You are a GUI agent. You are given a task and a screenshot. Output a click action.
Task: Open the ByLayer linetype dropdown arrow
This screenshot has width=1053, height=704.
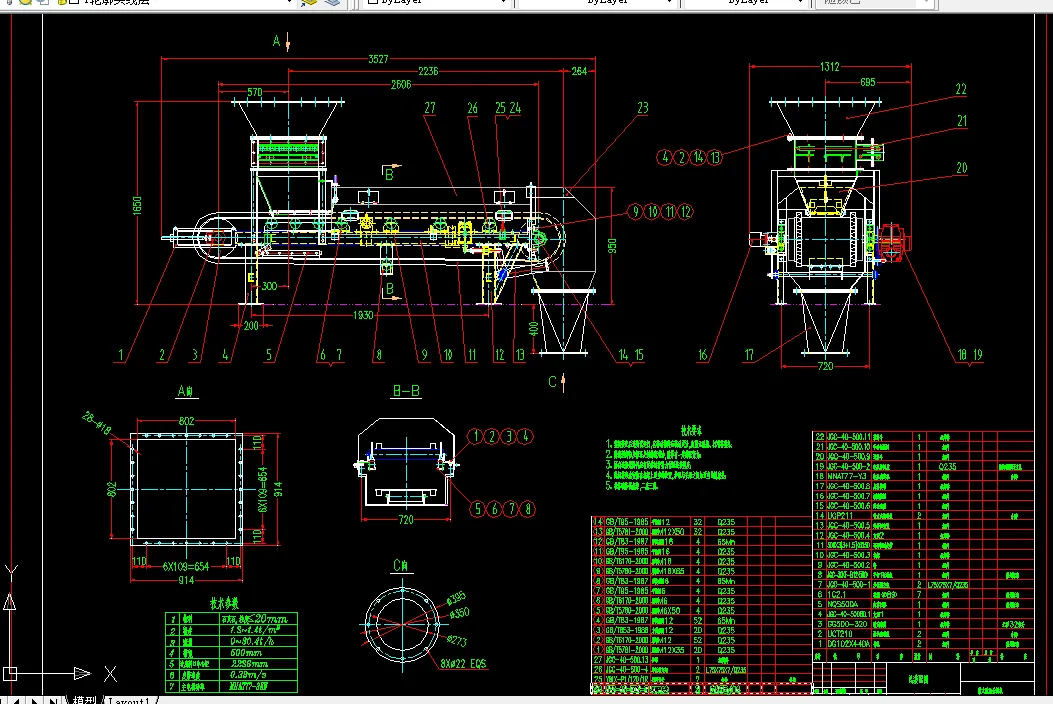(670, 2)
